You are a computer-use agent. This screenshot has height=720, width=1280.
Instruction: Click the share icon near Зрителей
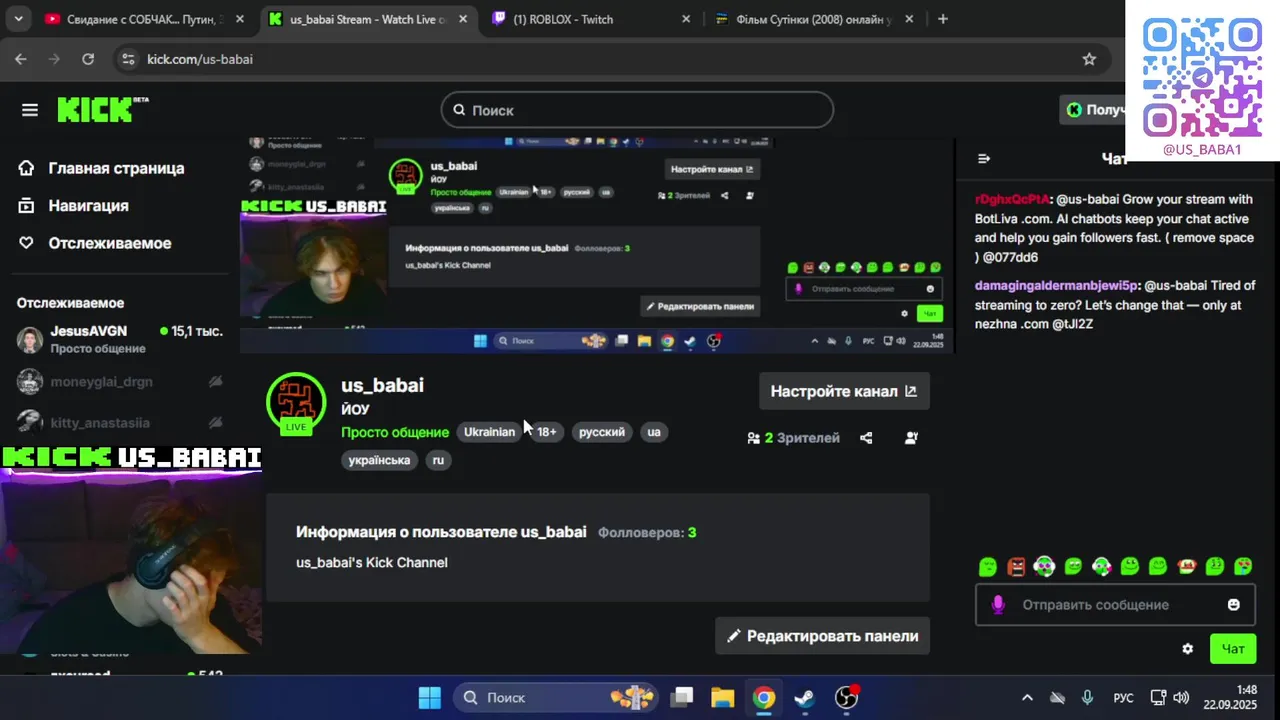click(866, 438)
